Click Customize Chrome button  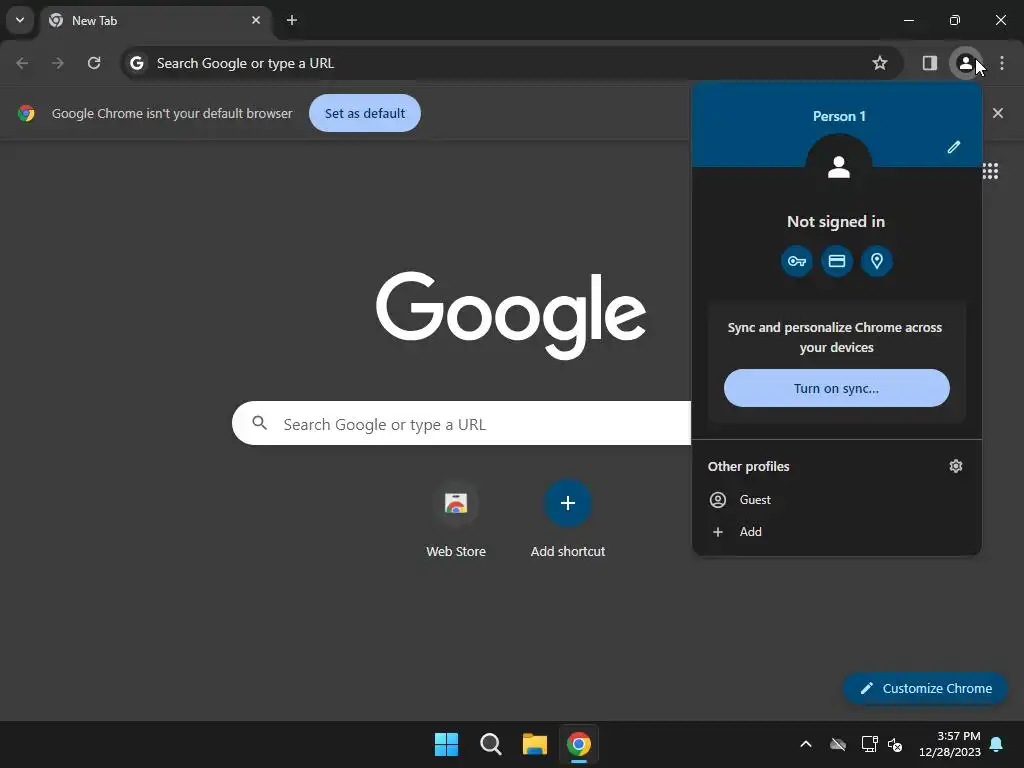pos(925,688)
